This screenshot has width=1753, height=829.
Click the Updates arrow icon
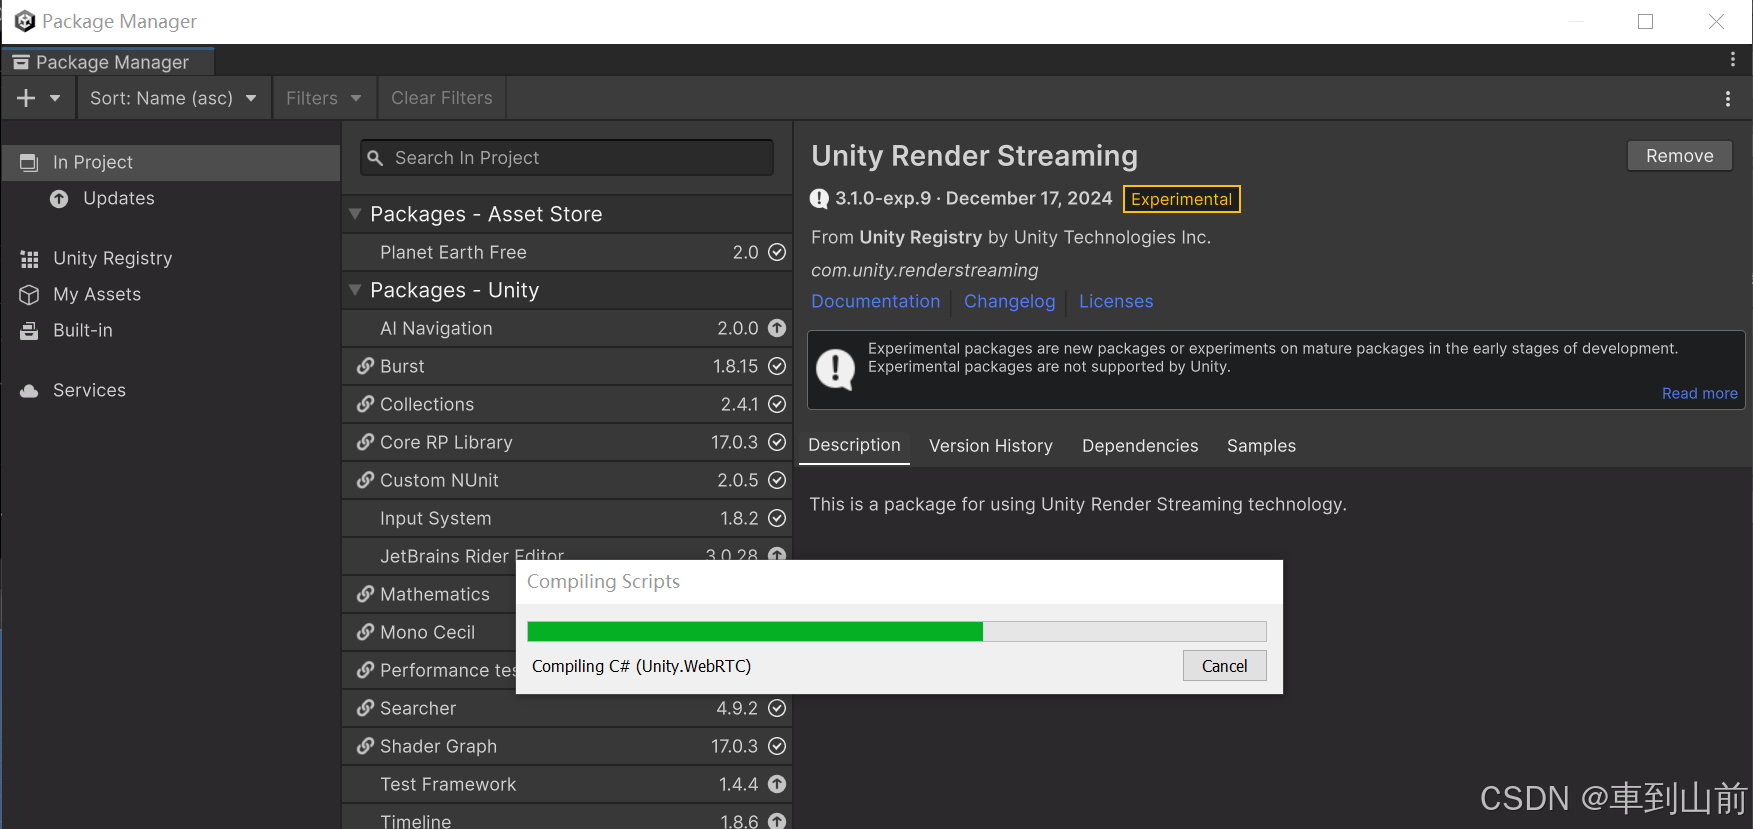point(59,199)
